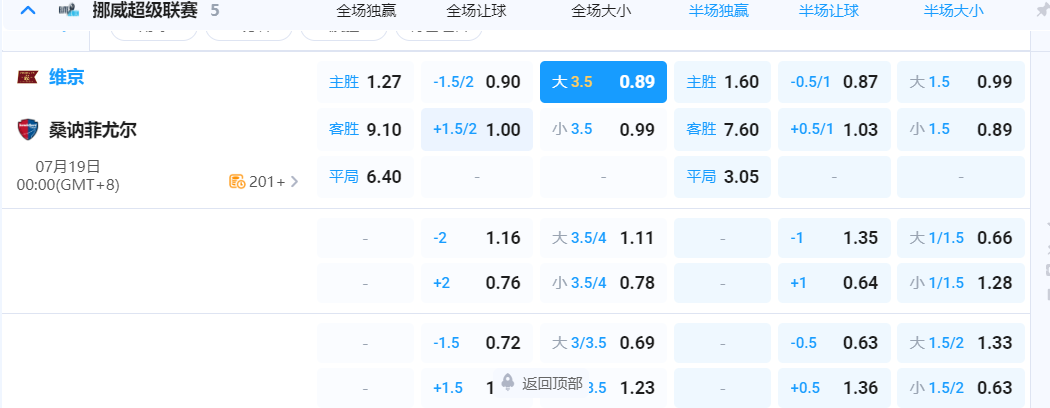Image resolution: width=1050 pixels, height=408 pixels.
Task: Click the 维京 team crest icon
Action: click(27, 78)
